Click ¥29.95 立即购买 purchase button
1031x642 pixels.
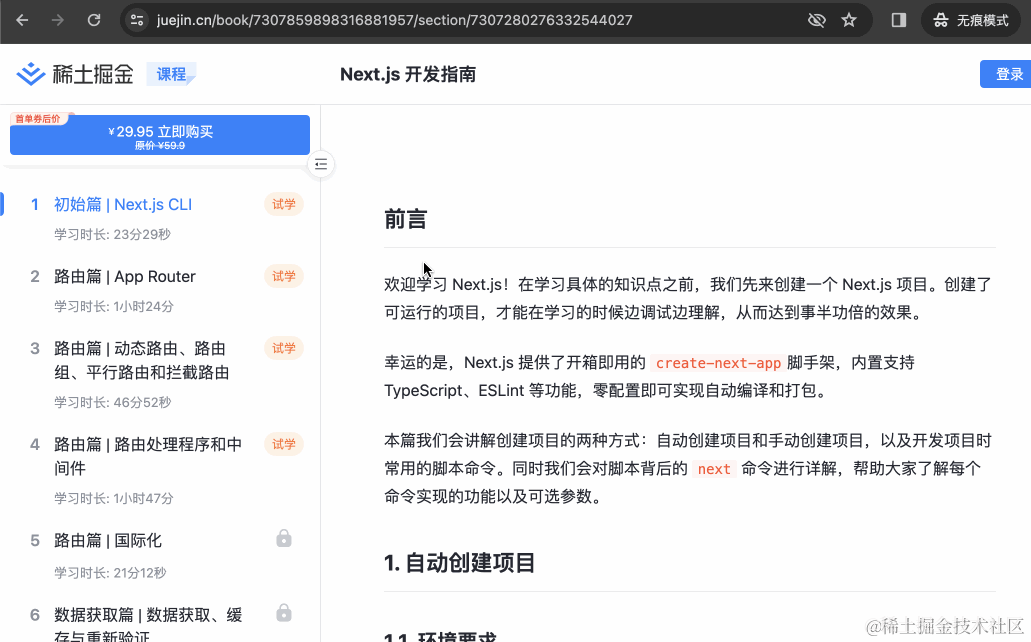tap(160, 136)
